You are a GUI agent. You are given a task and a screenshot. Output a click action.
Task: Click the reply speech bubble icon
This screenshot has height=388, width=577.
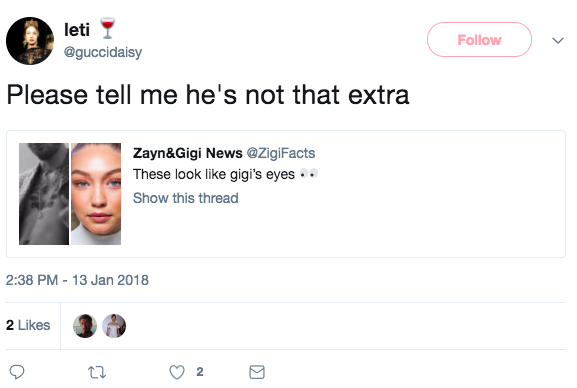pos(17,372)
